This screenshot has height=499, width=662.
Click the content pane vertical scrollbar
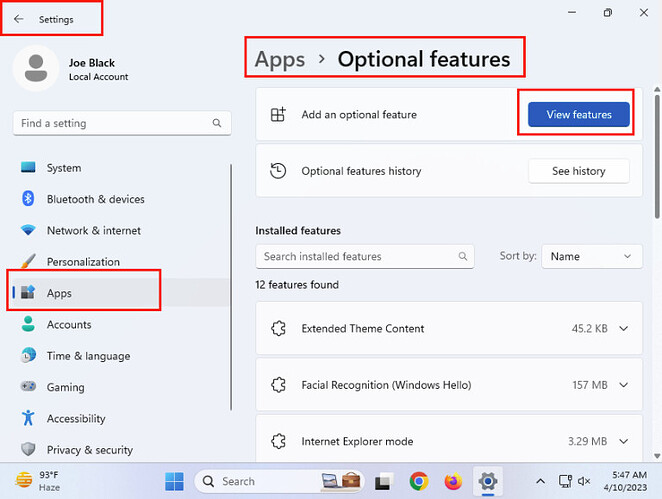657,156
